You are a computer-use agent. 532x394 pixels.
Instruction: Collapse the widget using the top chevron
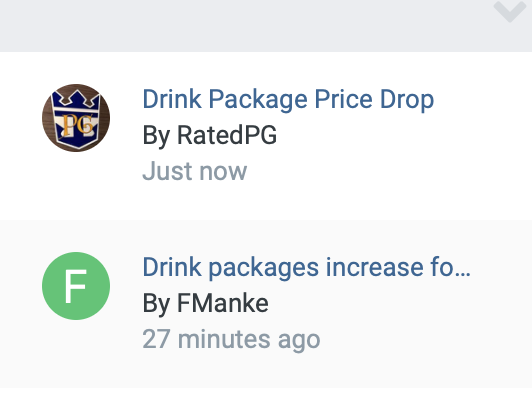510,11
